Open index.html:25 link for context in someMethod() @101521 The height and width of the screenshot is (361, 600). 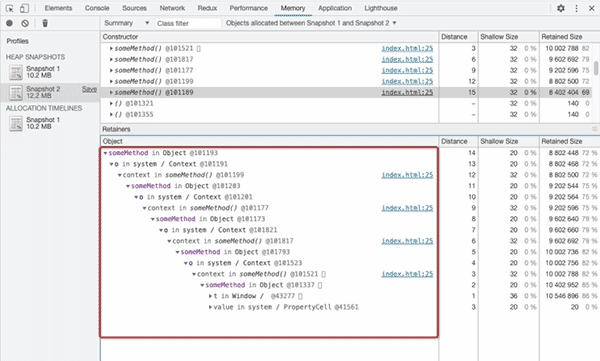coord(407,274)
